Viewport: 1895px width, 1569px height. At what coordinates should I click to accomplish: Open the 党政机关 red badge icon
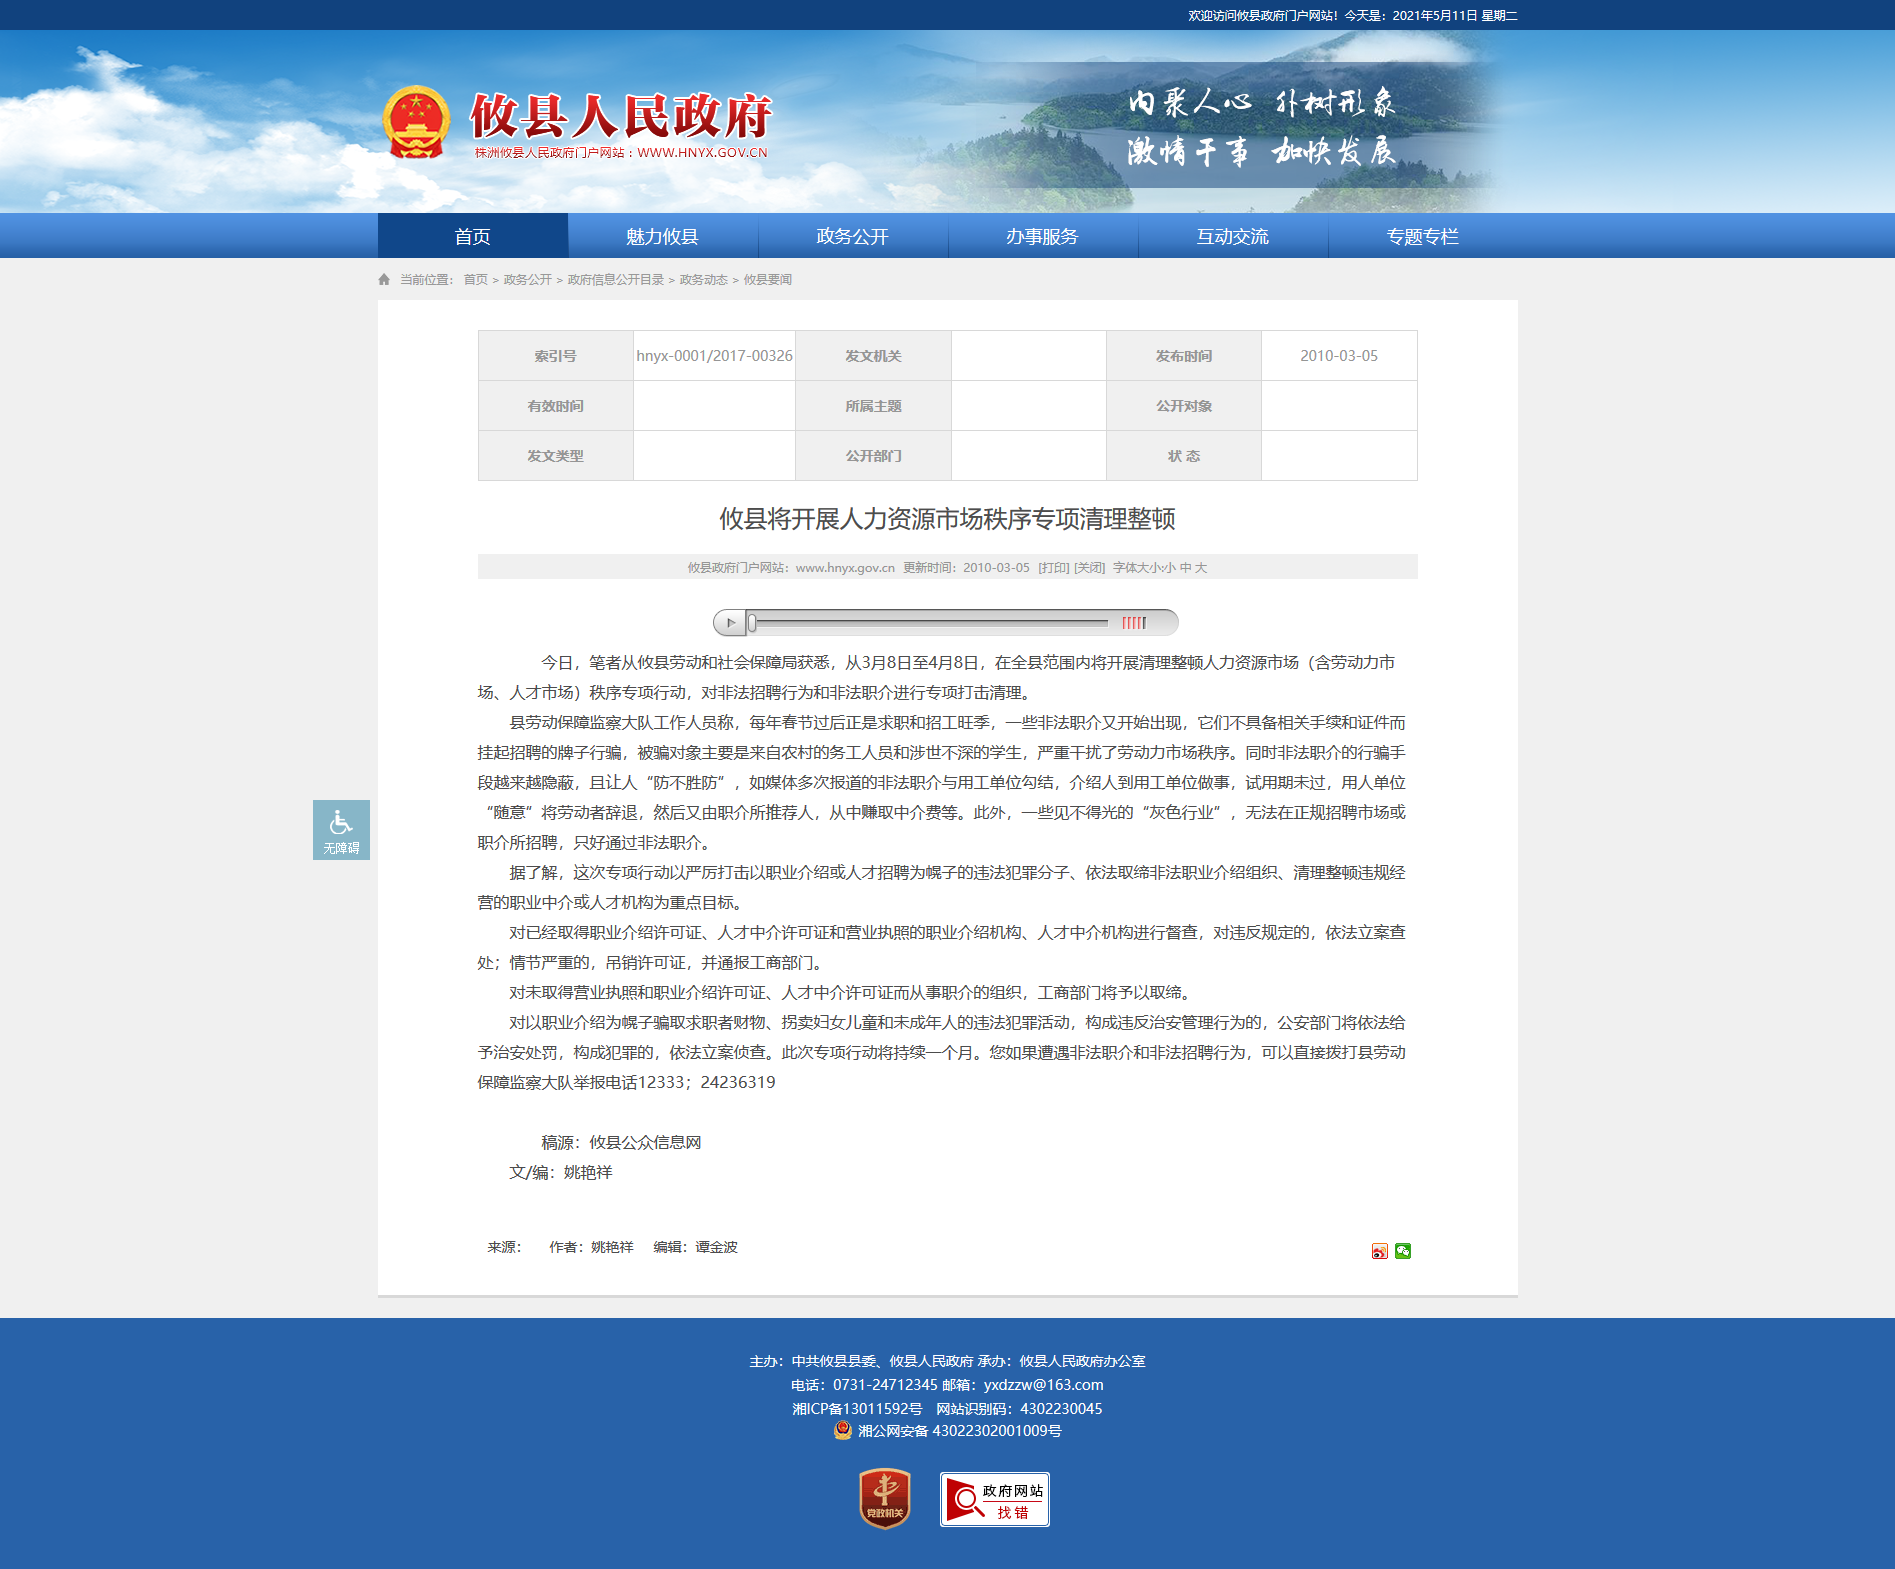click(x=884, y=1498)
